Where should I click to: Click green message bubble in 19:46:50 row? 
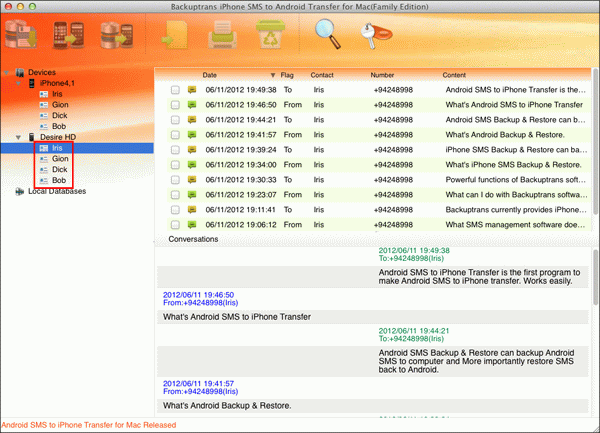192,105
